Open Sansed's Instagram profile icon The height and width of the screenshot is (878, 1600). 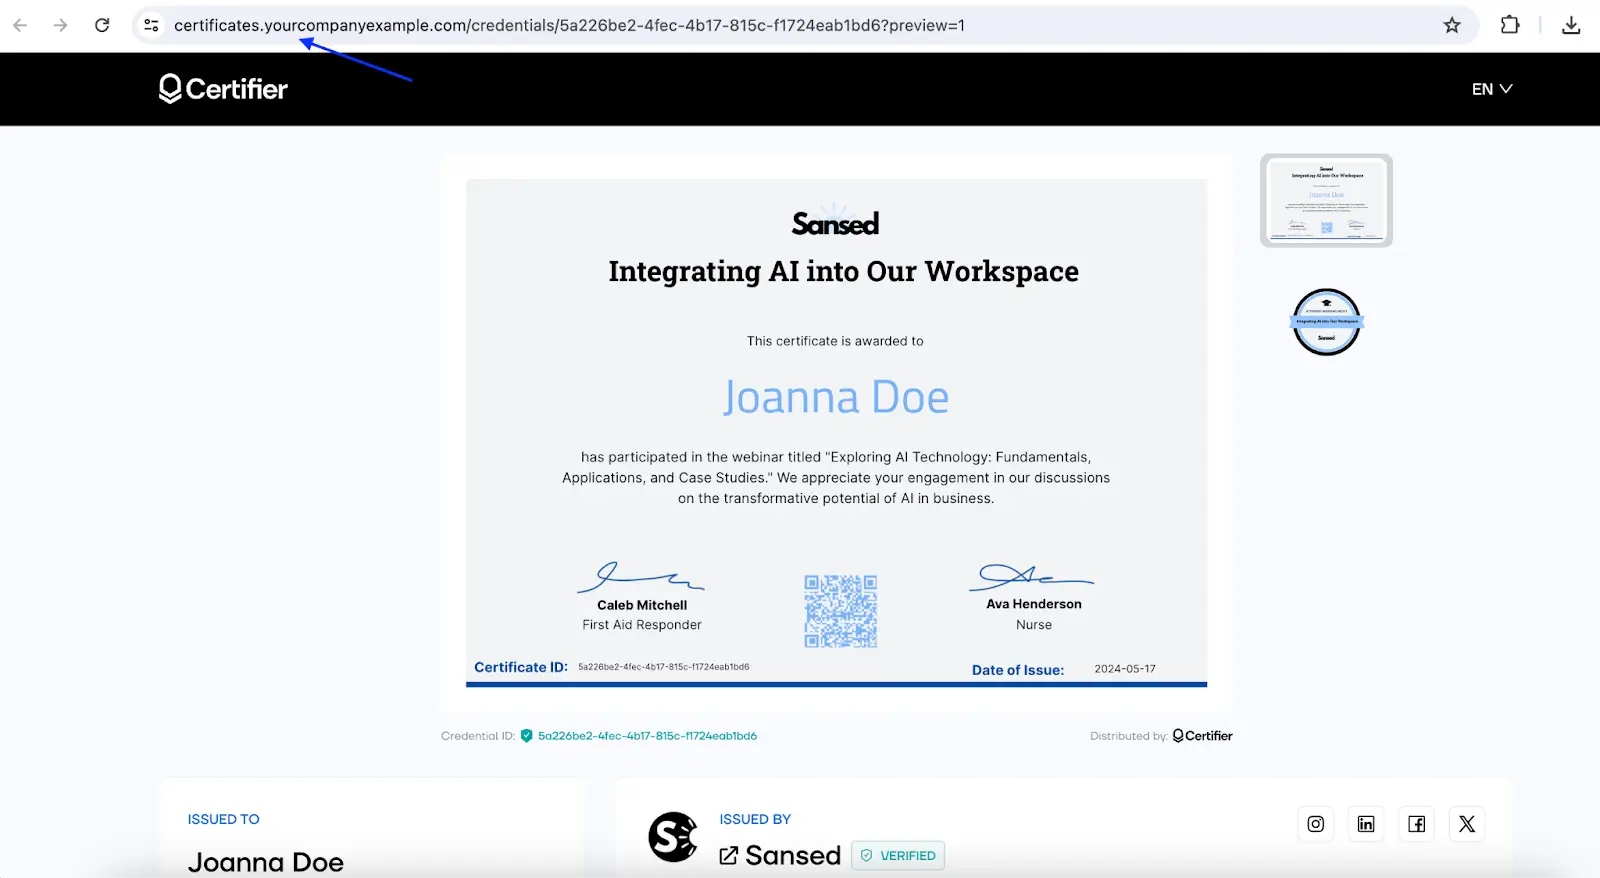(x=1316, y=824)
